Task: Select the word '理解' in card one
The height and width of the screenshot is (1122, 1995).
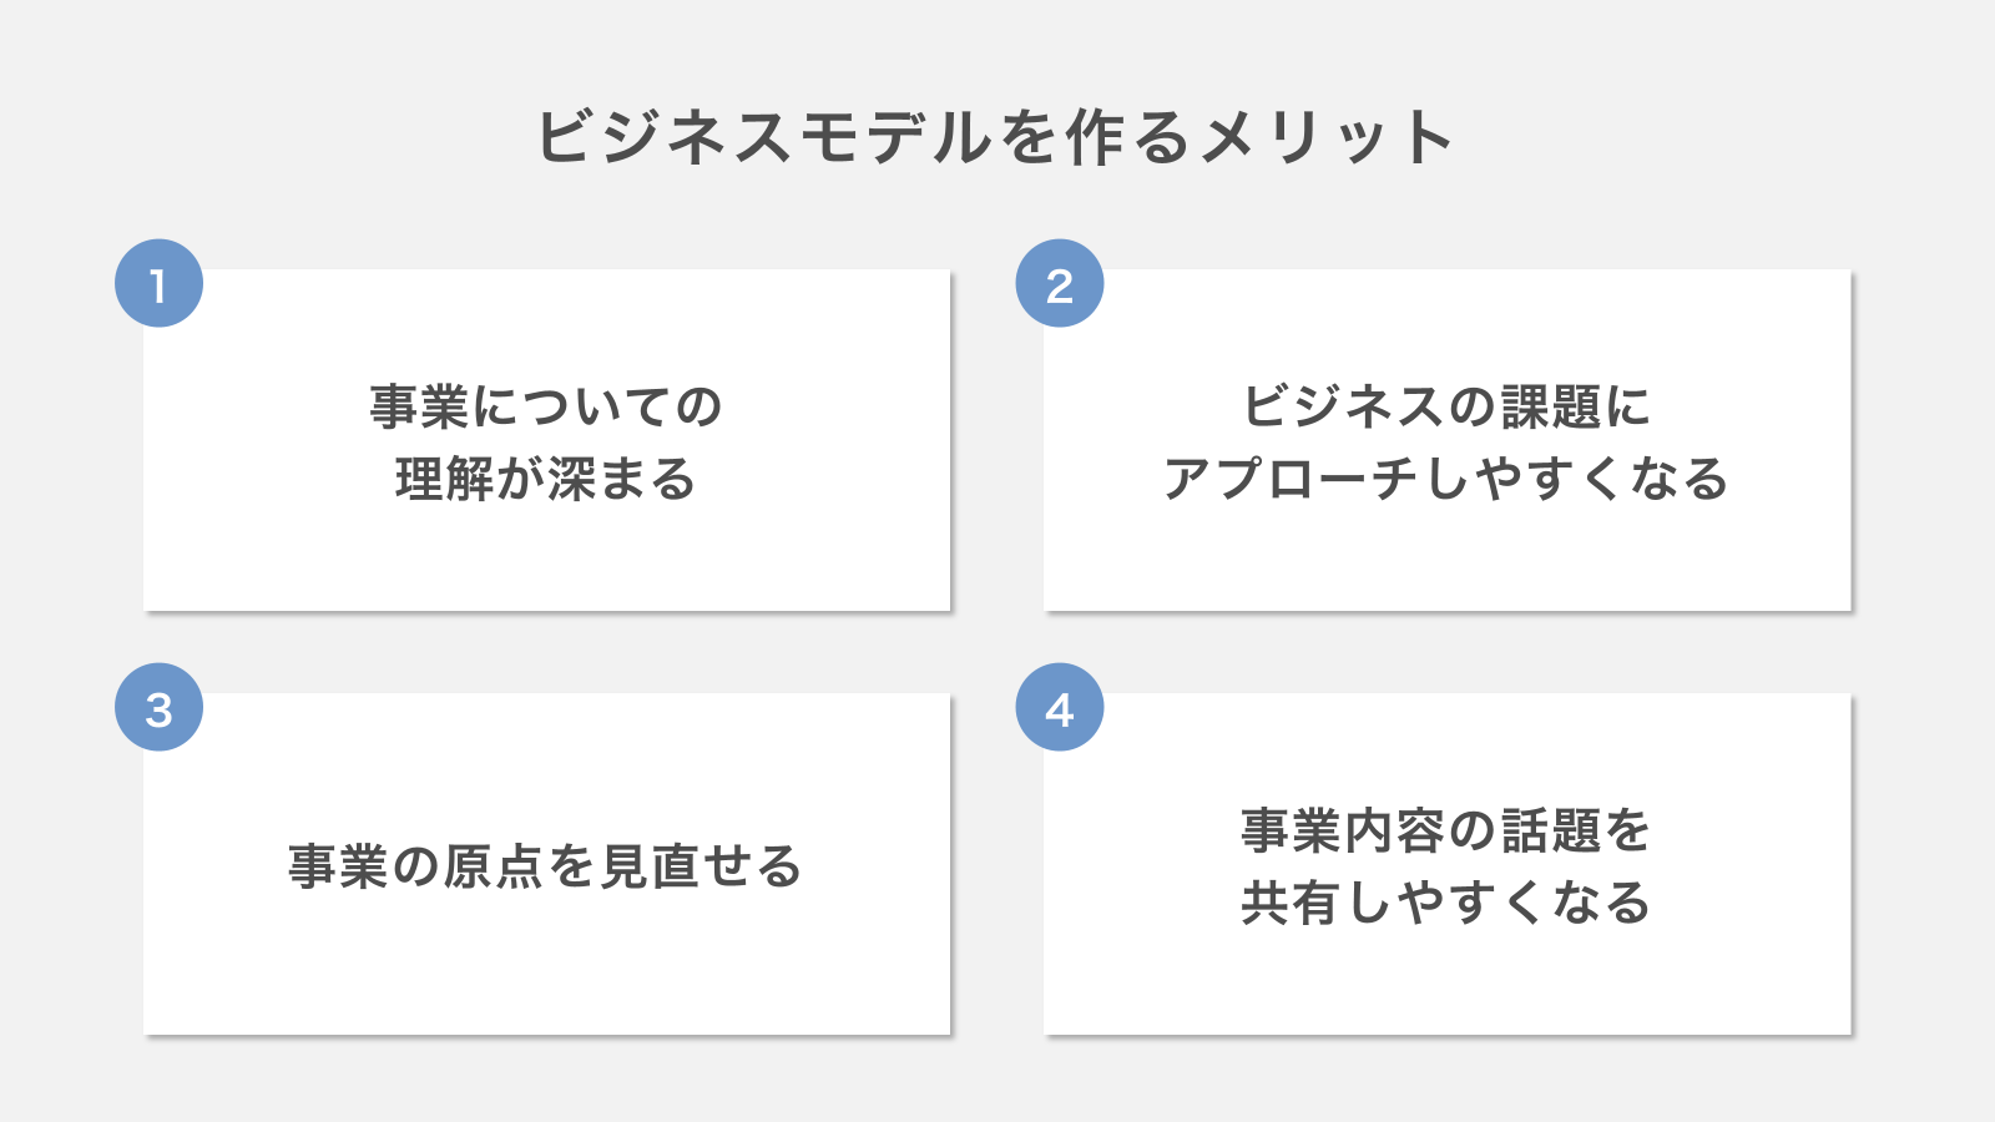Action: [445, 479]
